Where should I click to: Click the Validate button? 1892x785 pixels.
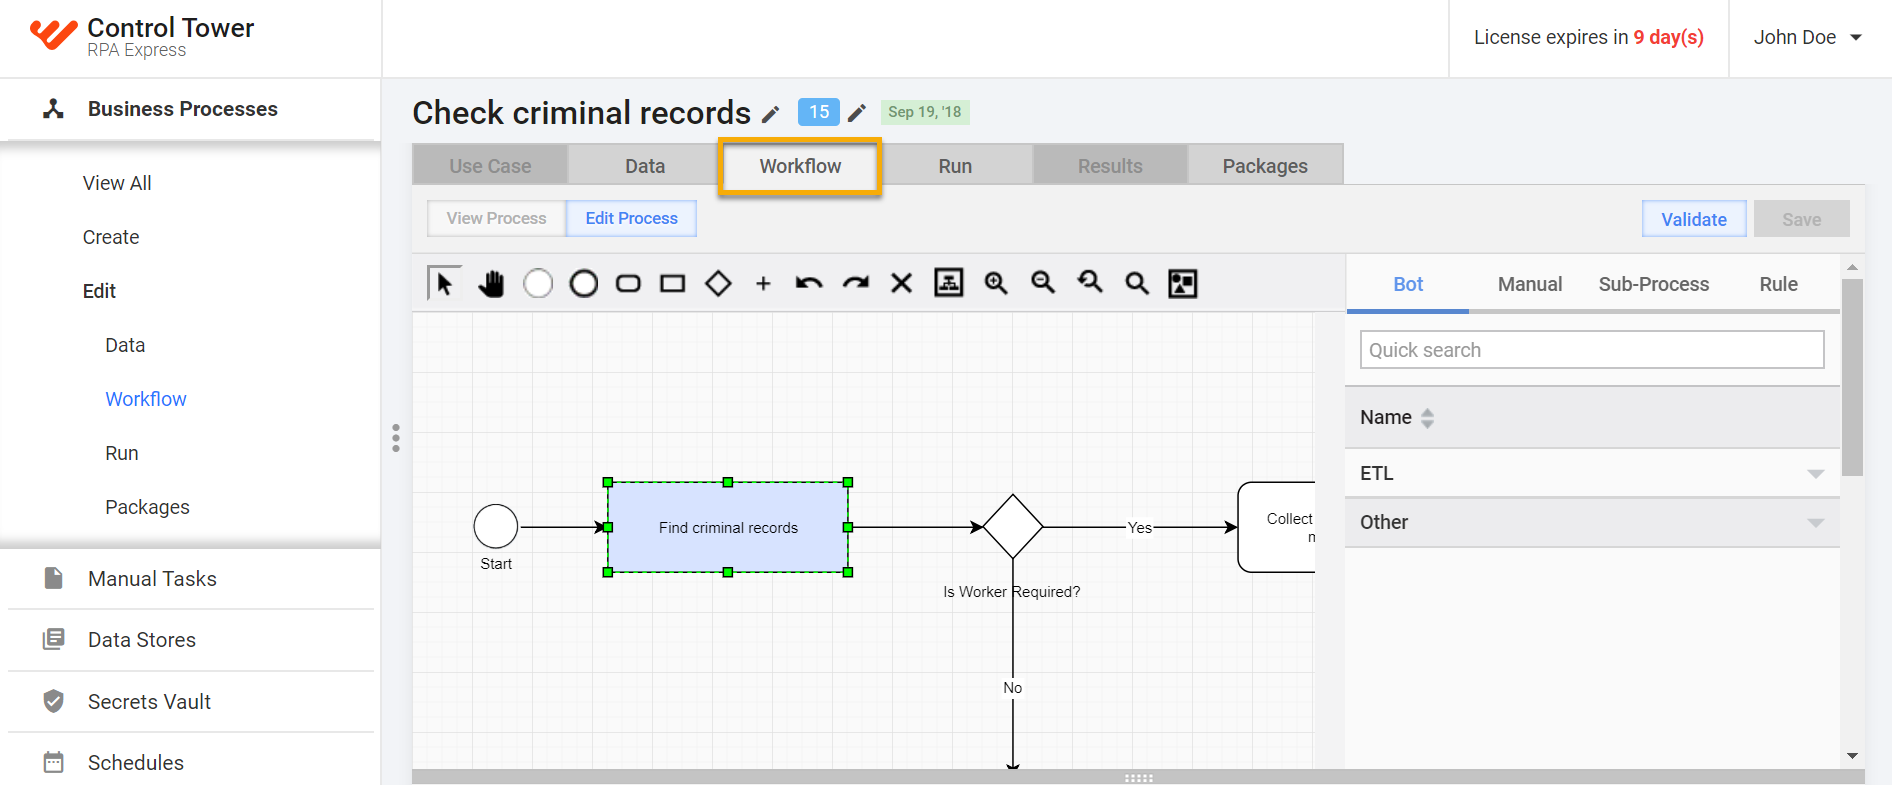point(1694,219)
